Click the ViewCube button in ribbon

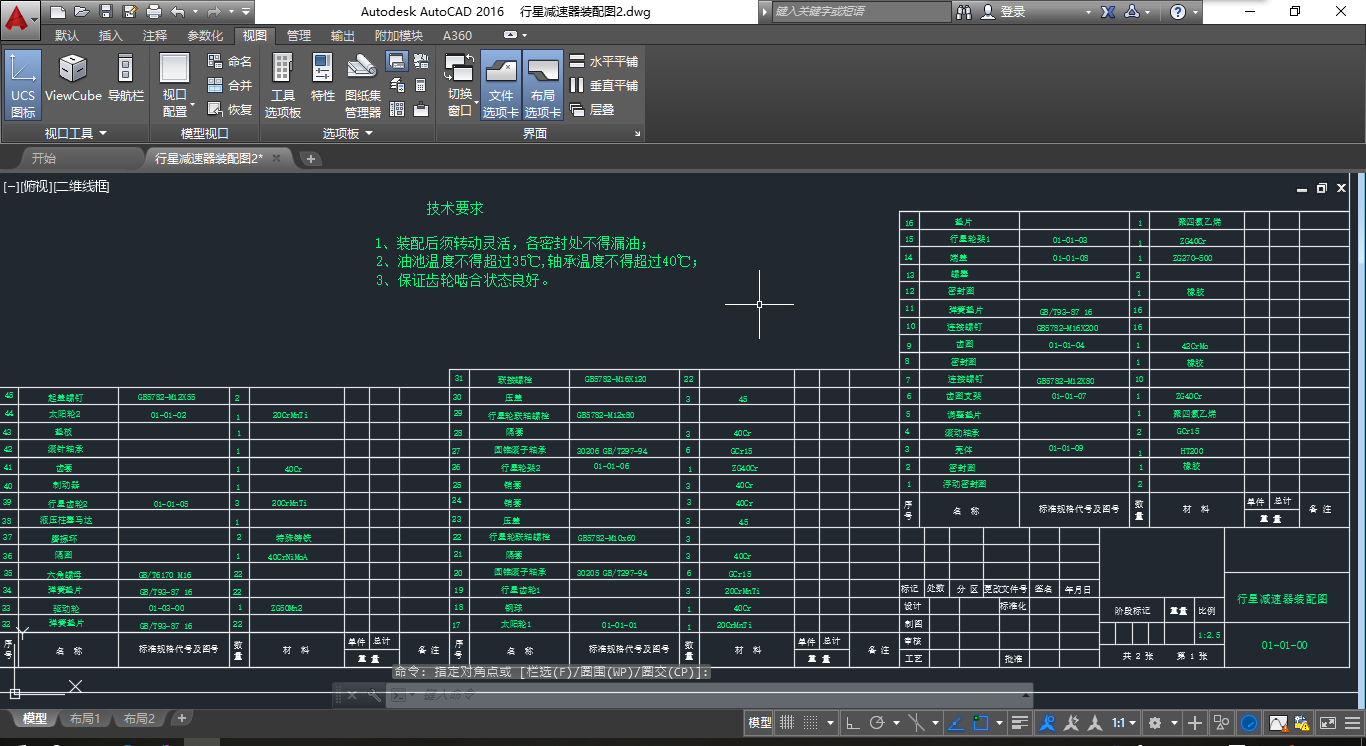click(x=73, y=79)
